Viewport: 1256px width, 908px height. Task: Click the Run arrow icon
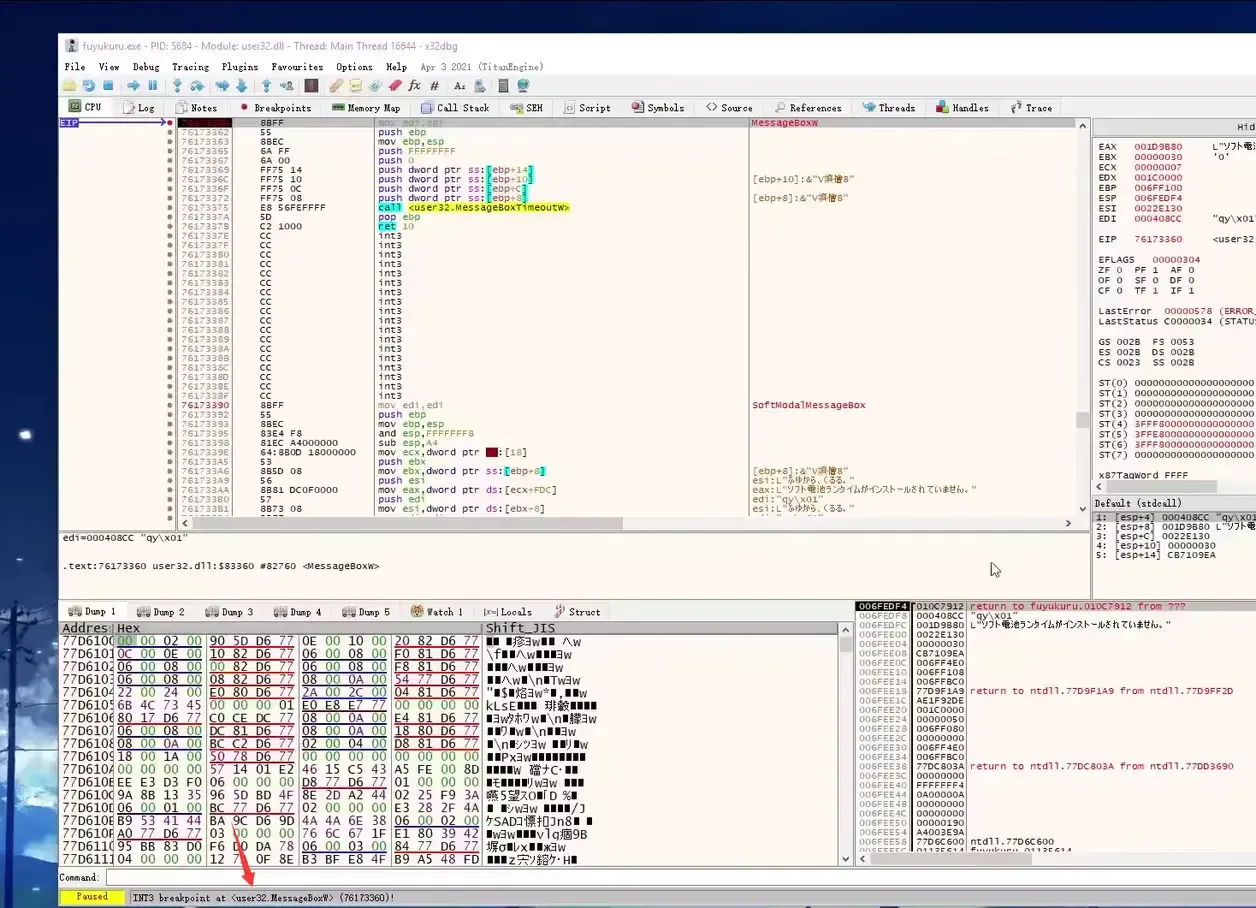point(133,86)
